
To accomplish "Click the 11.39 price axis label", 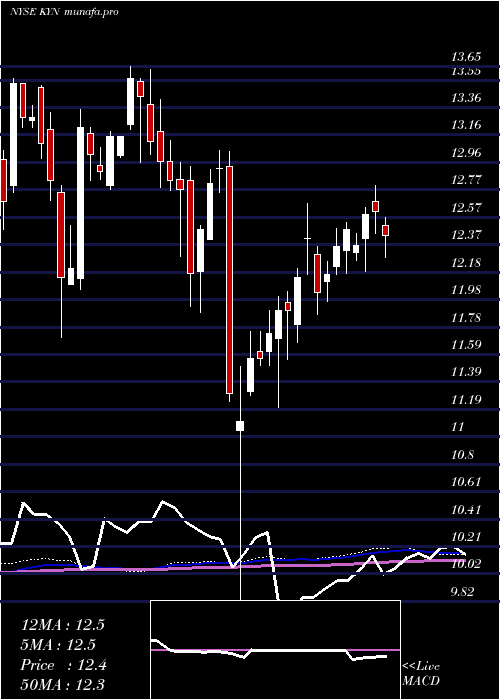I will tap(466, 372).
